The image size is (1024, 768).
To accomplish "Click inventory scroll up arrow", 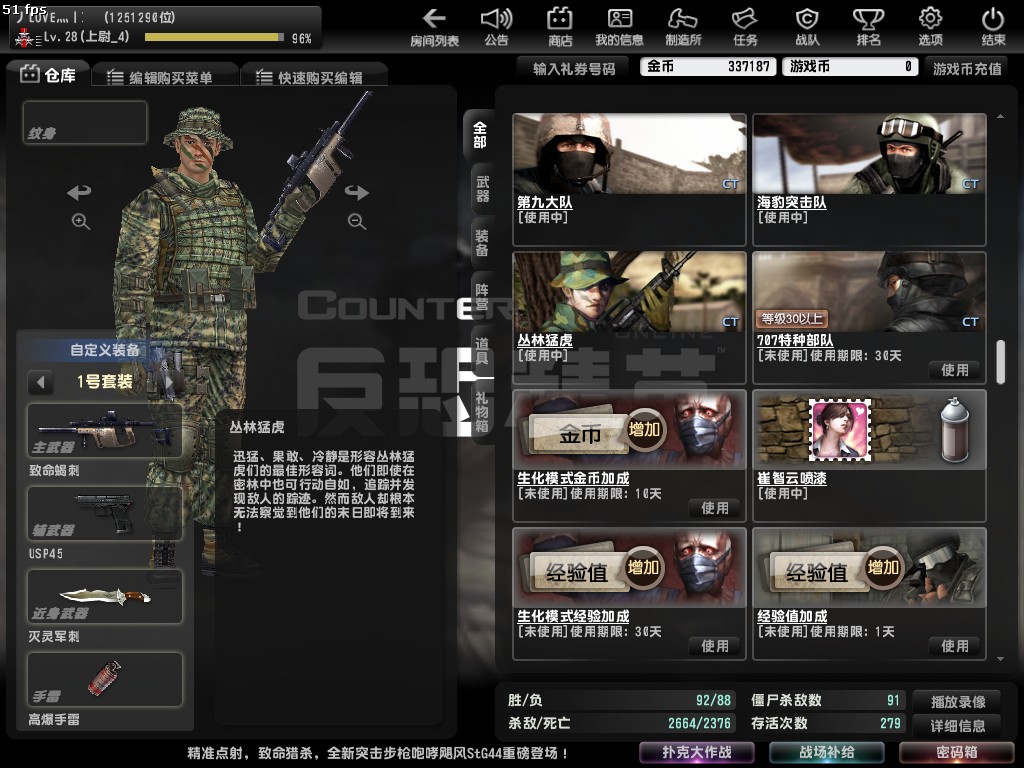I will [1000, 116].
